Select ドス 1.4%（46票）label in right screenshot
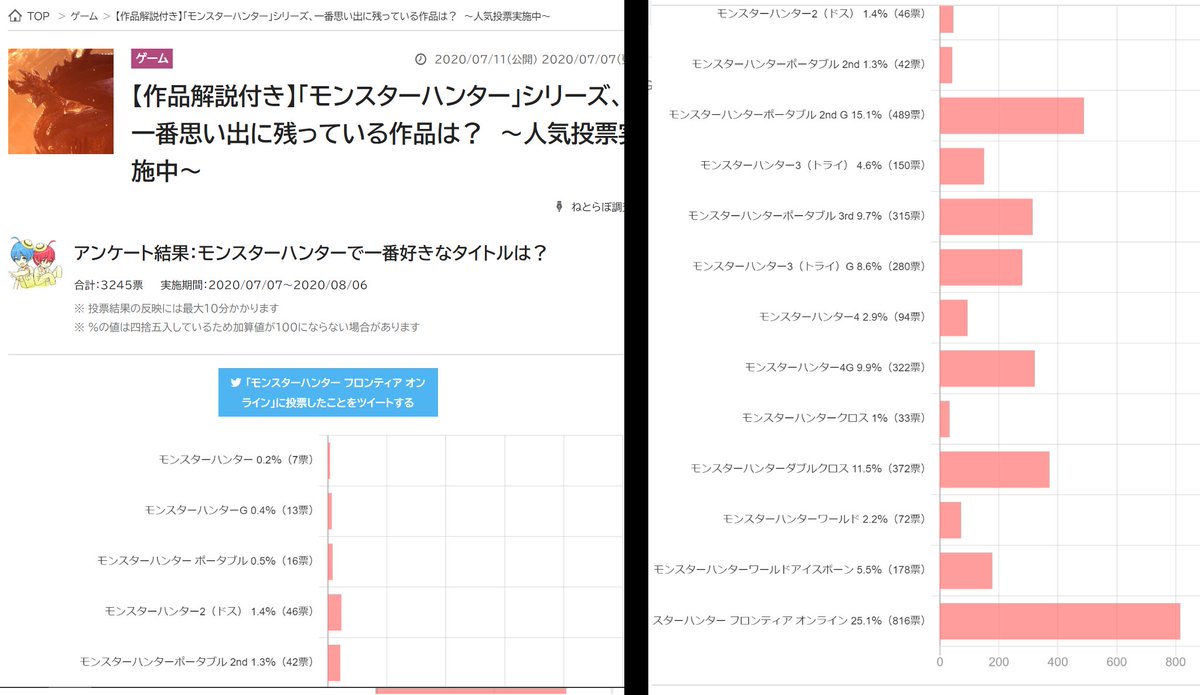 [x=822, y=13]
